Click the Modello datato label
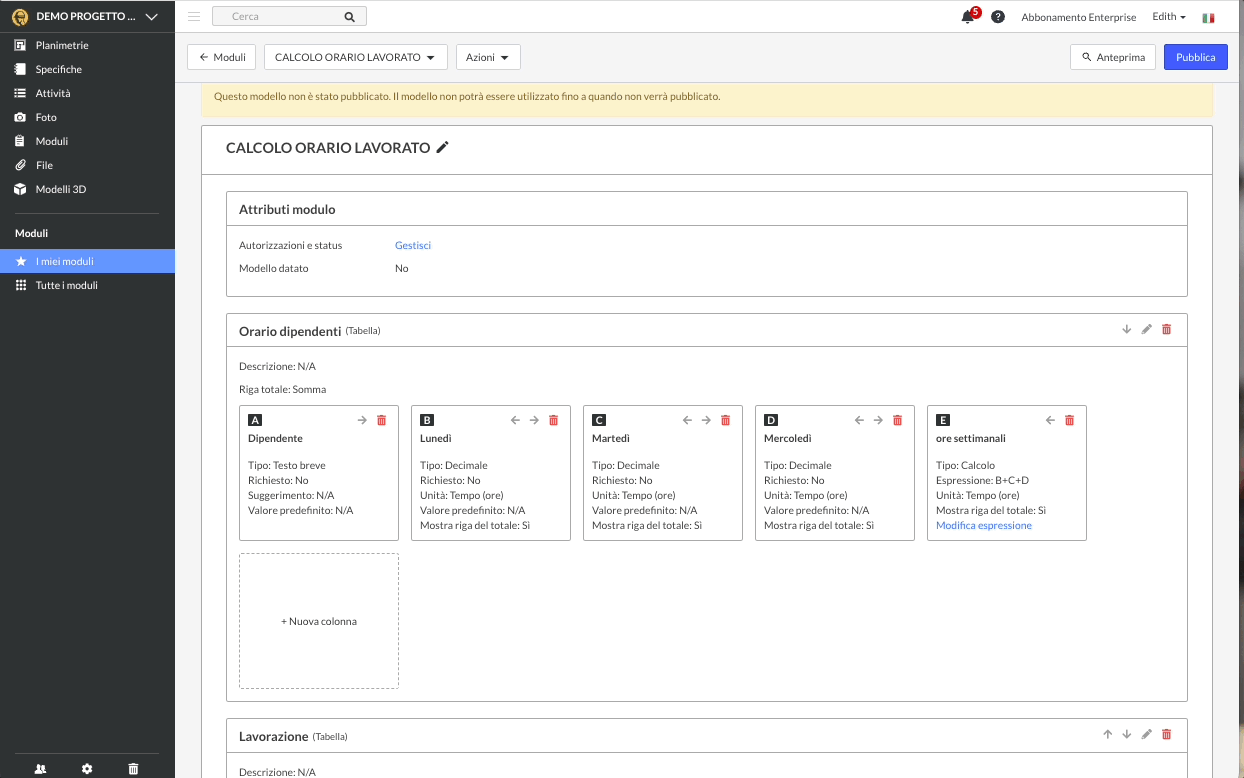Image resolution: width=1244 pixels, height=778 pixels. (274, 268)
